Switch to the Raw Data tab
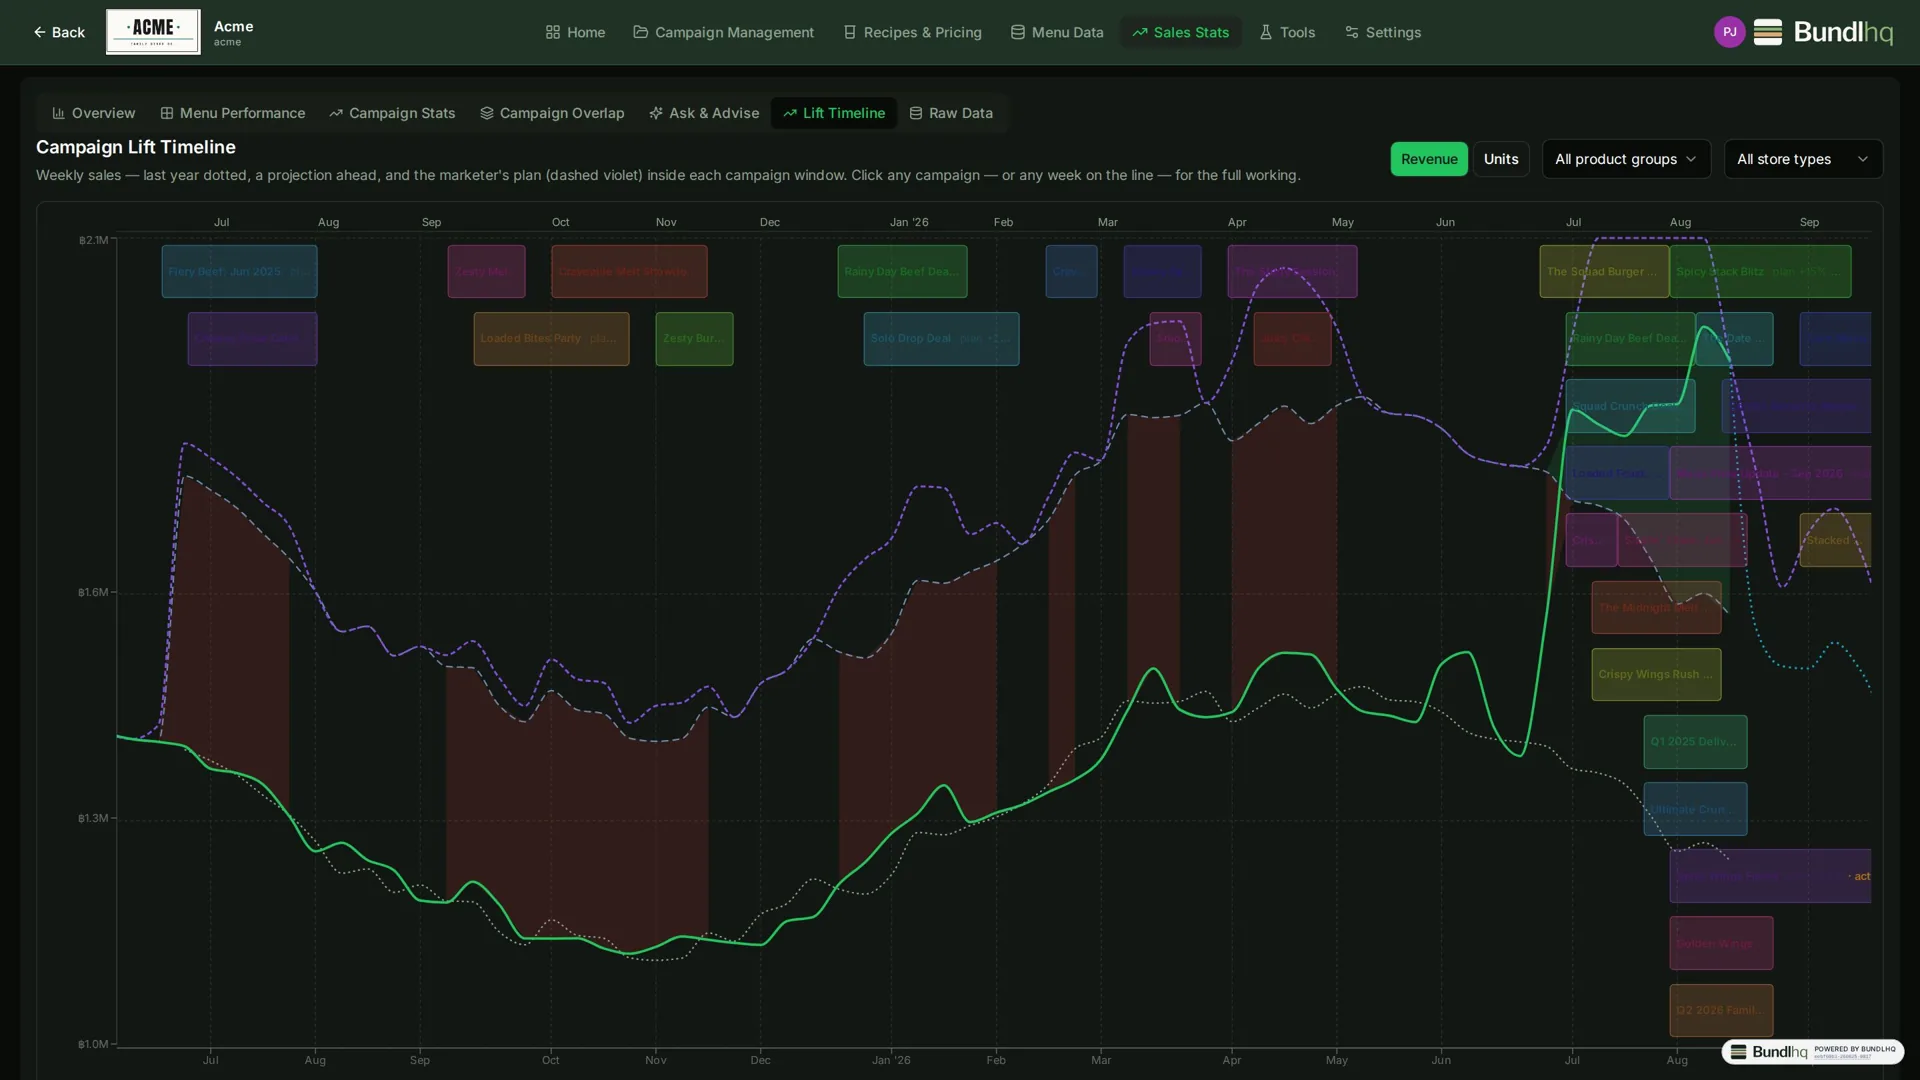This screenshot has width=1920, height=1080. click(x=951, y=113)
